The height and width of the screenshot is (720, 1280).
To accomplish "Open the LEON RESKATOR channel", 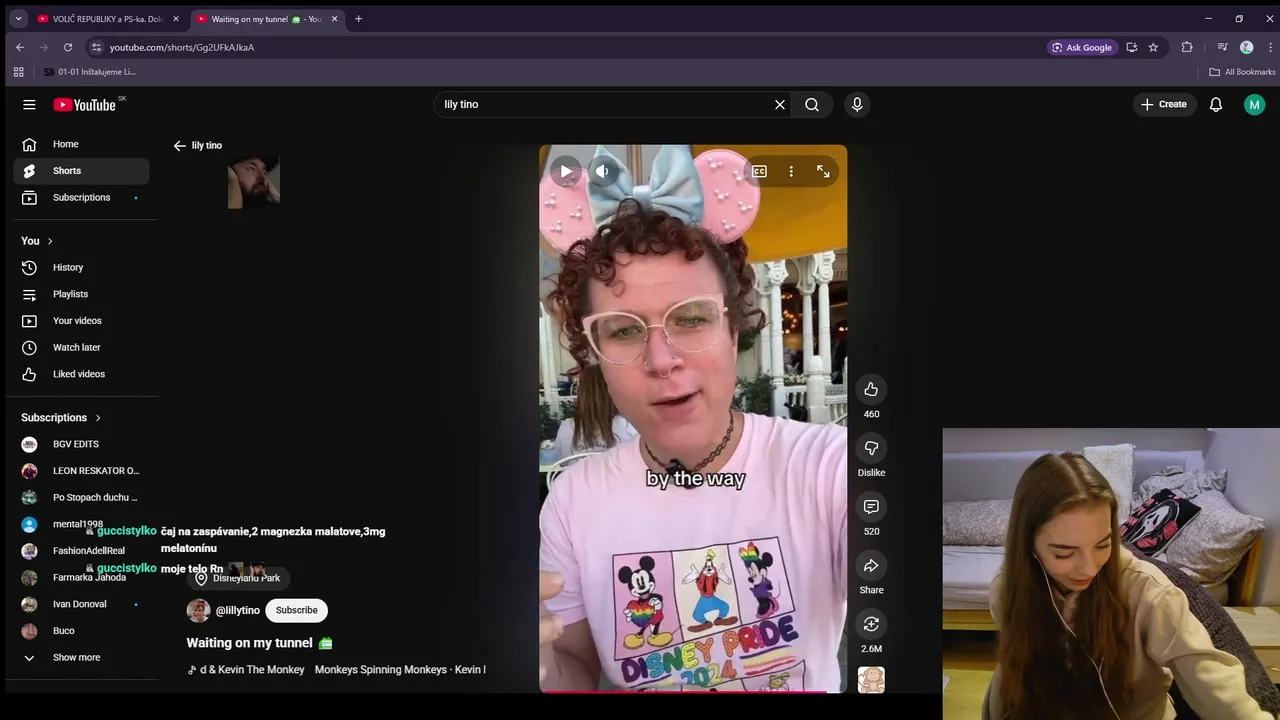I will coord(81,471).
